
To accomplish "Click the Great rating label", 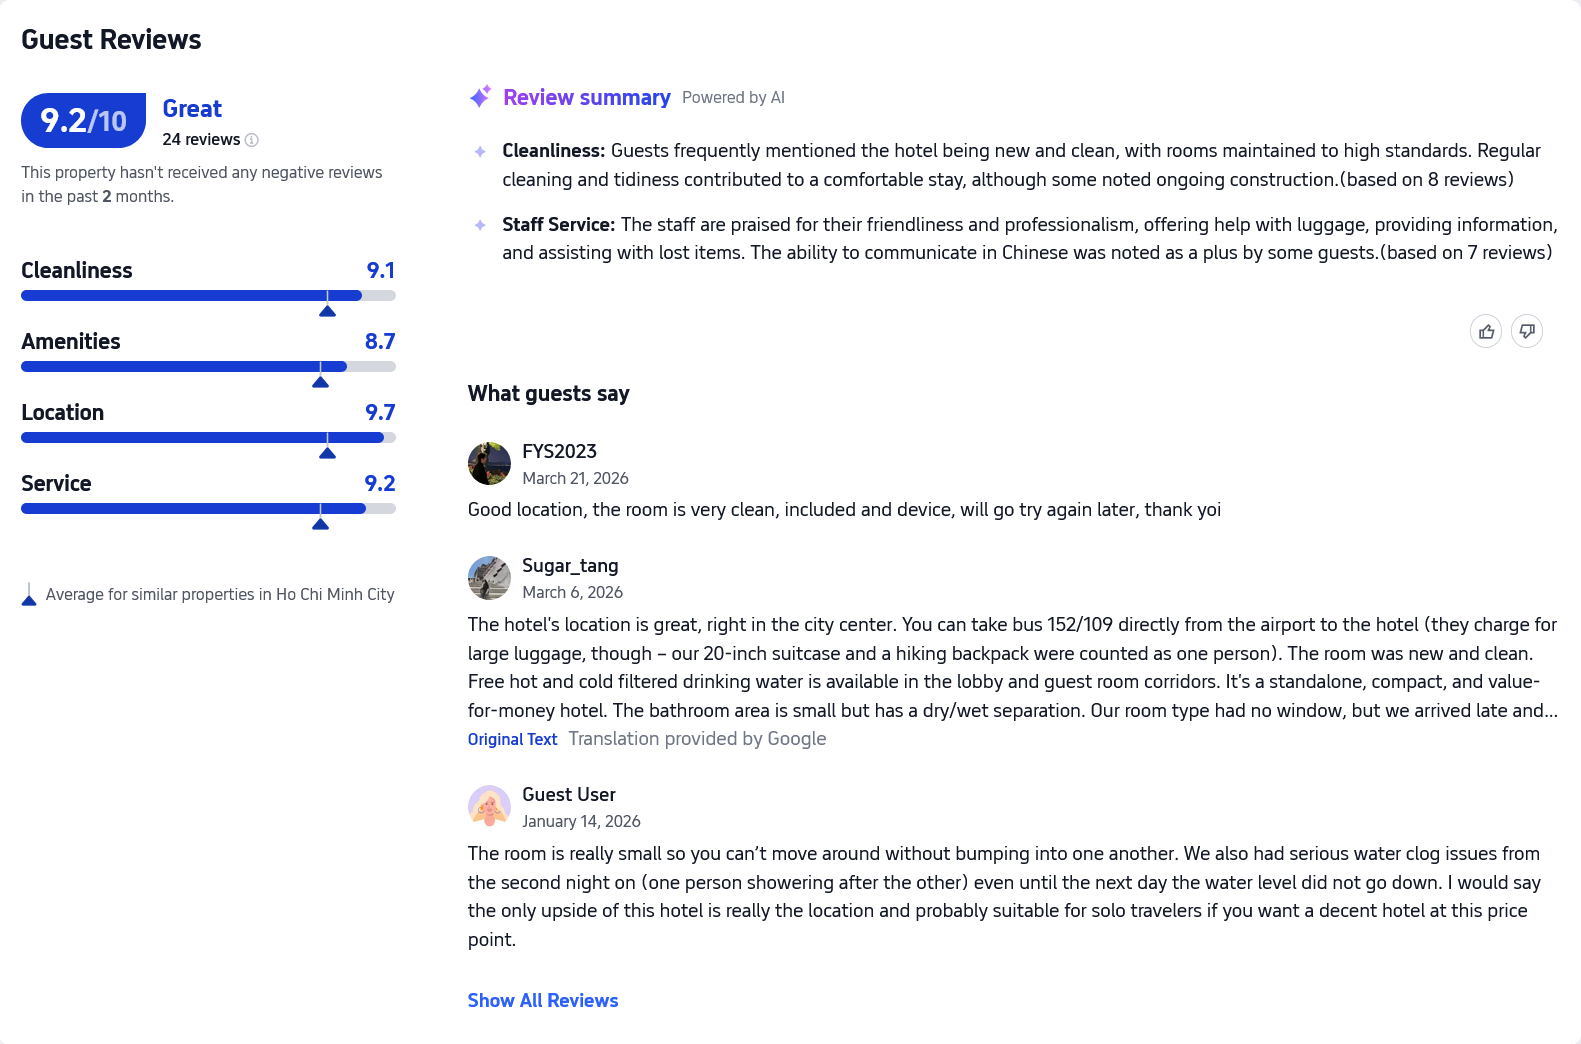I will pos(192,109).
